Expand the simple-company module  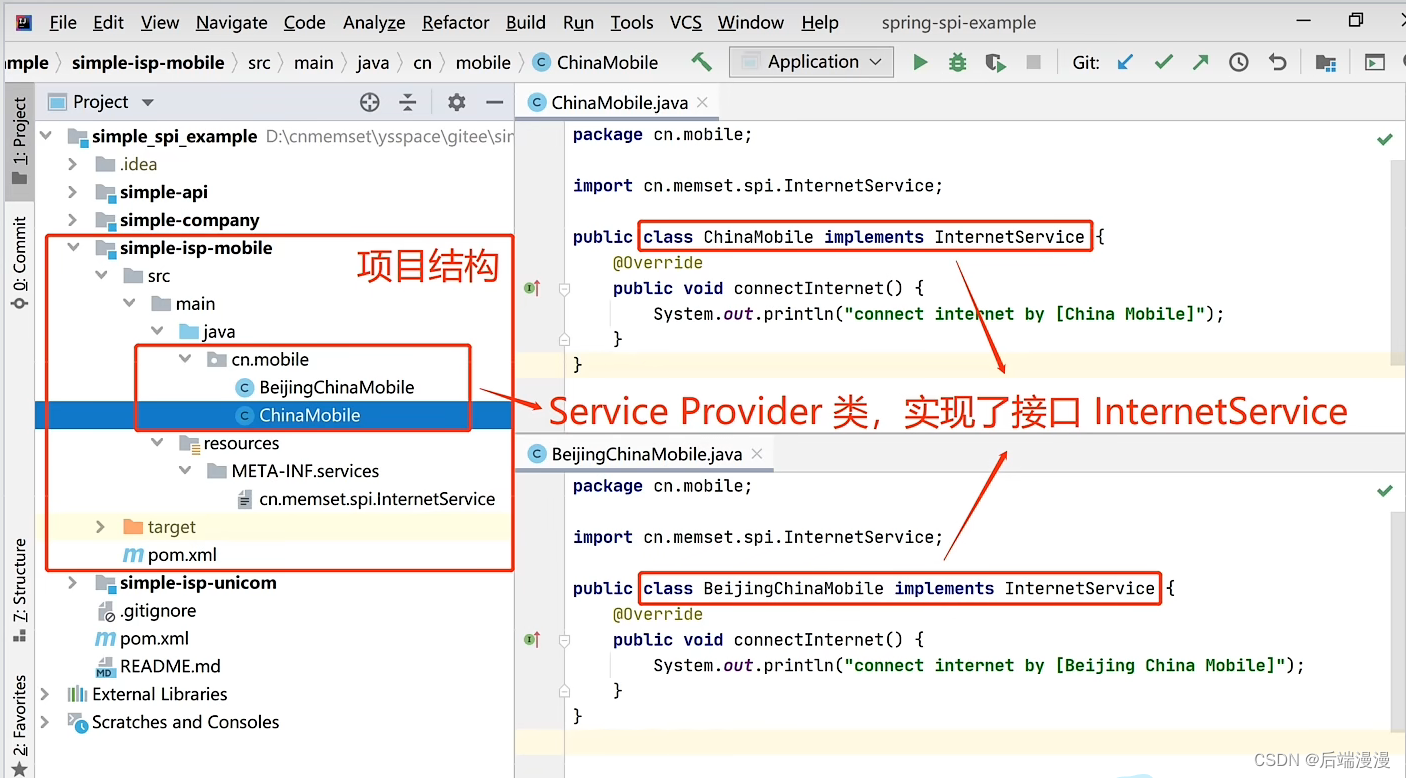[72, 220]
